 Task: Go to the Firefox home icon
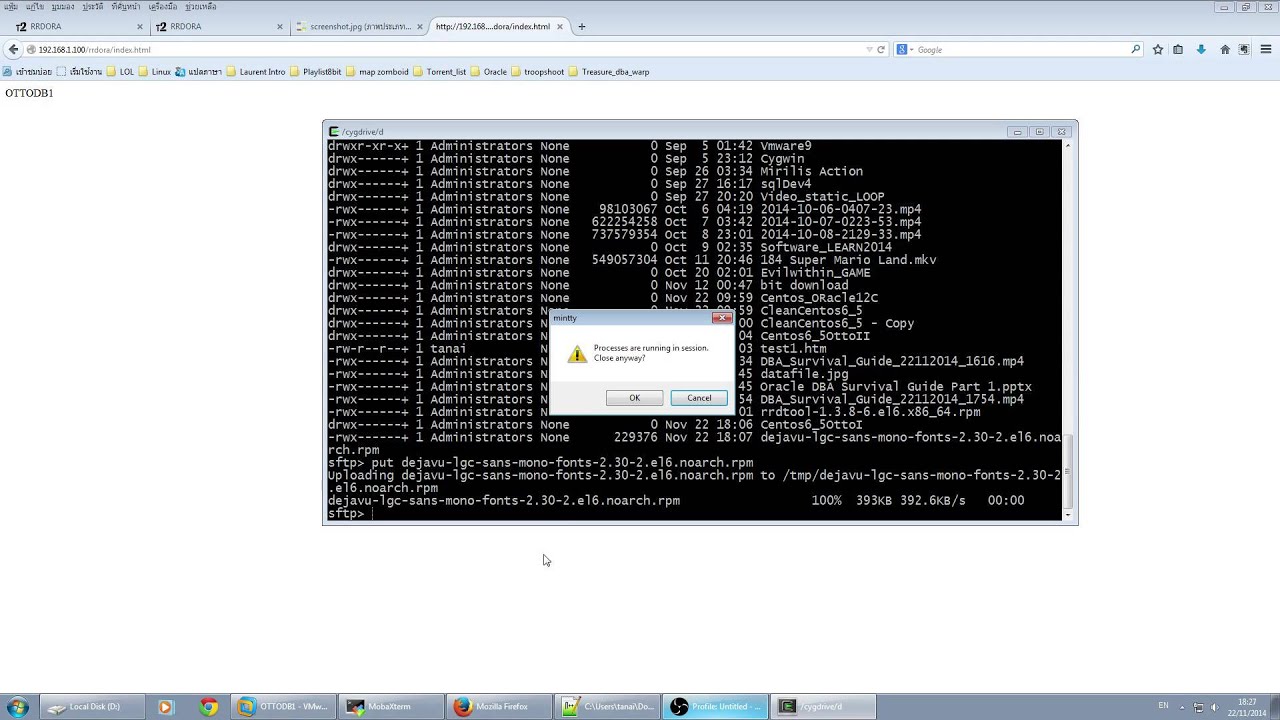point(1224,49)
